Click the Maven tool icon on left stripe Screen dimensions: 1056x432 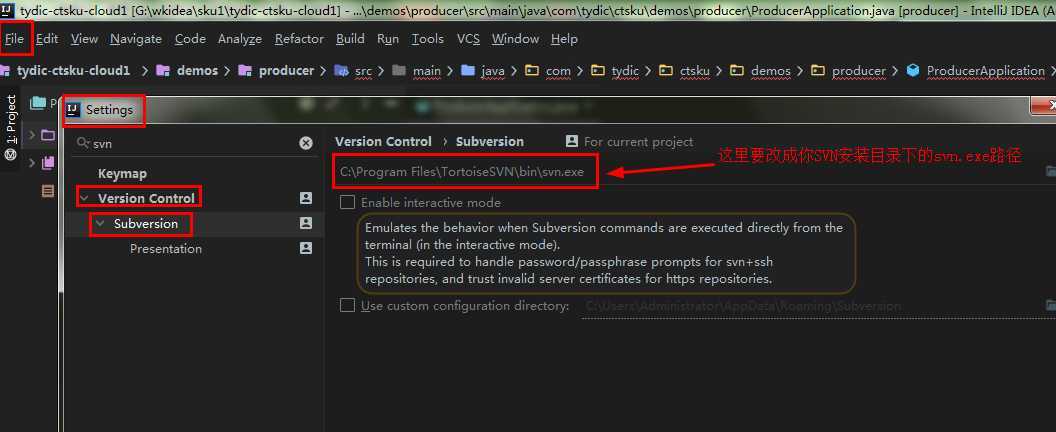pyautogui.click(x=10, y=154)
